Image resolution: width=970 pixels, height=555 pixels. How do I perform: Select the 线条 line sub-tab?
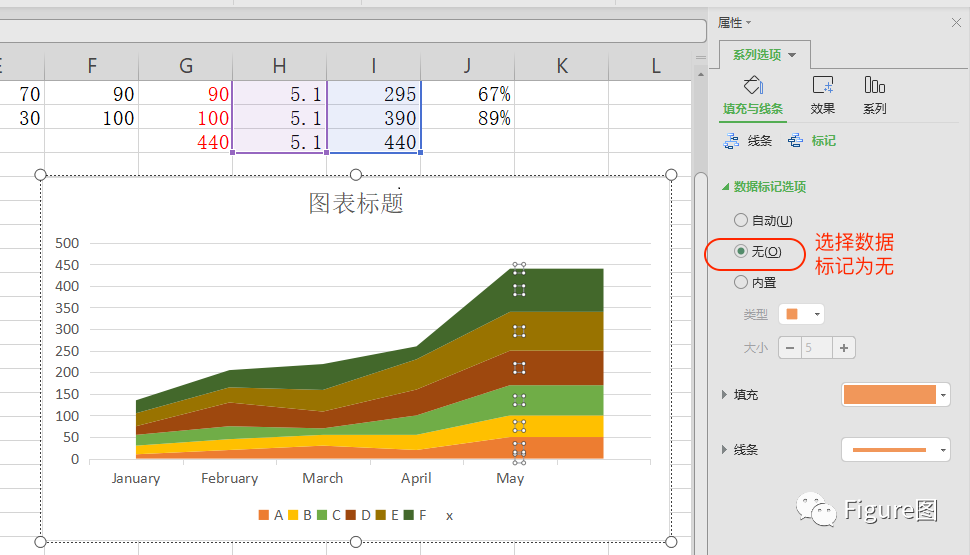pyautogui.click(x=748, y=141)
